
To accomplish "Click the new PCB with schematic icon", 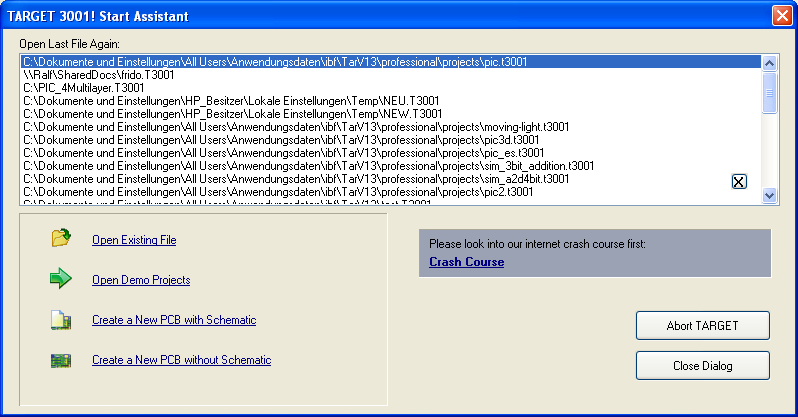I will click(61, 320).
